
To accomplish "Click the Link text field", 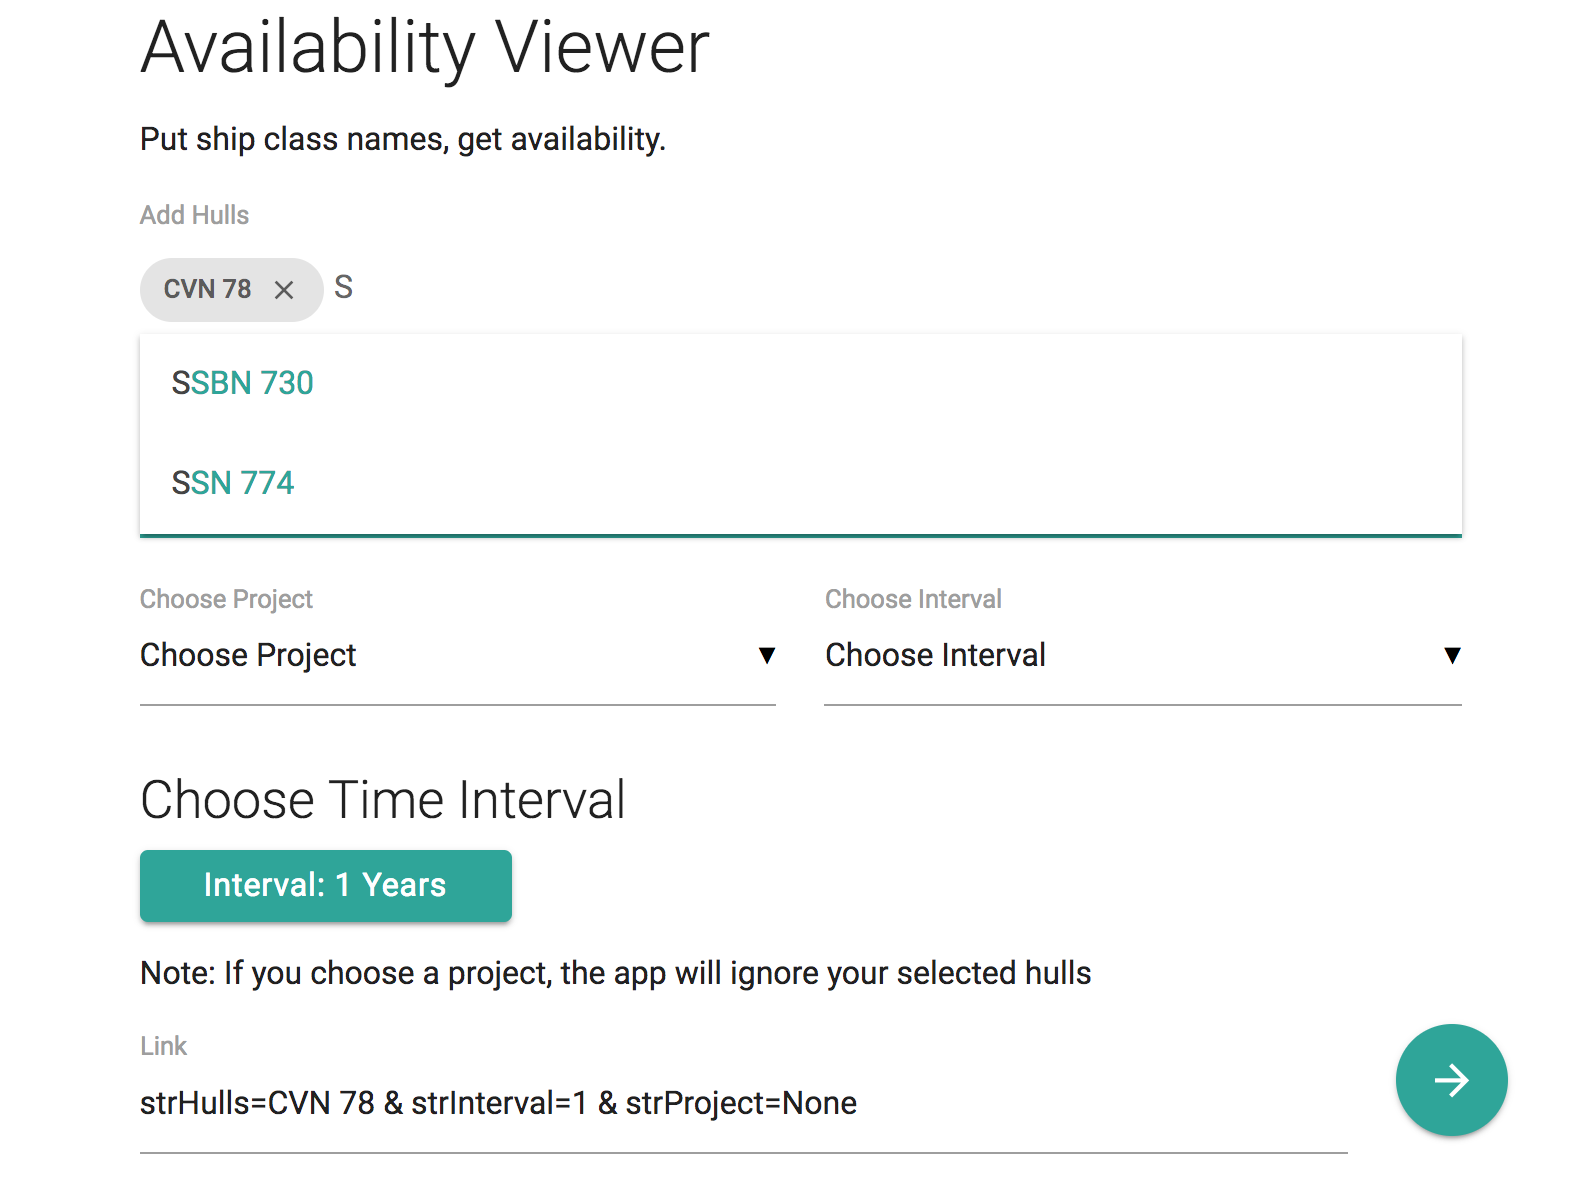I will tap(743, 1104).
